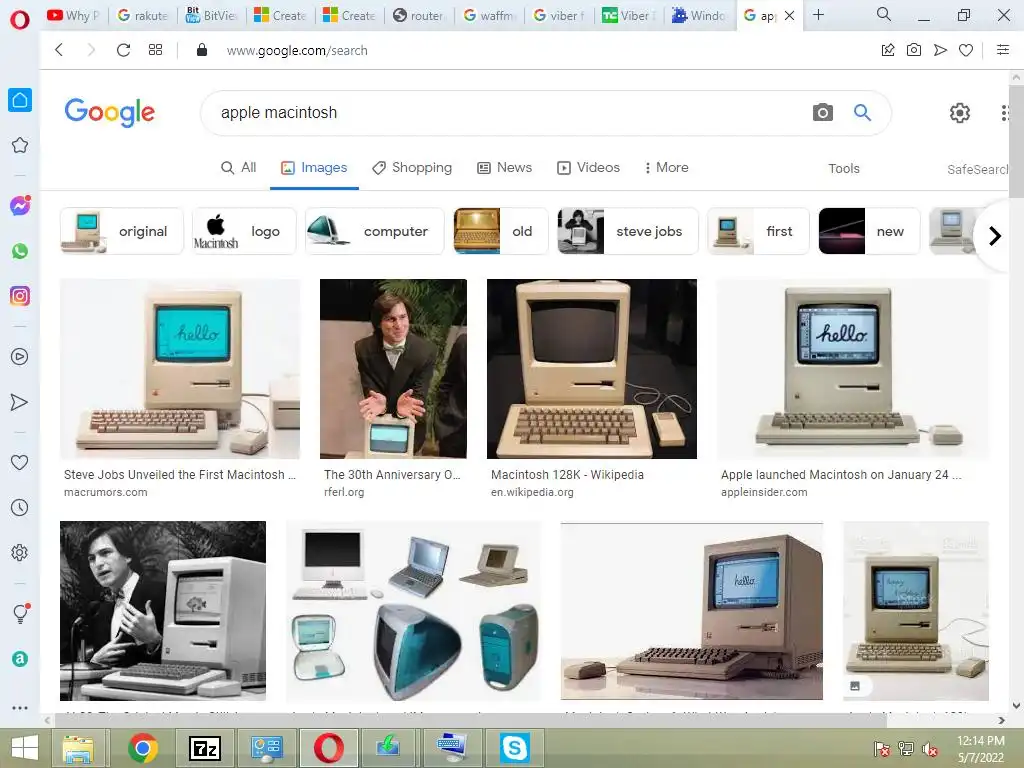Image resolution: width=1024 pixels, height=768 pixels.
Task: Reload the current page
Action: tap(123, 50)
